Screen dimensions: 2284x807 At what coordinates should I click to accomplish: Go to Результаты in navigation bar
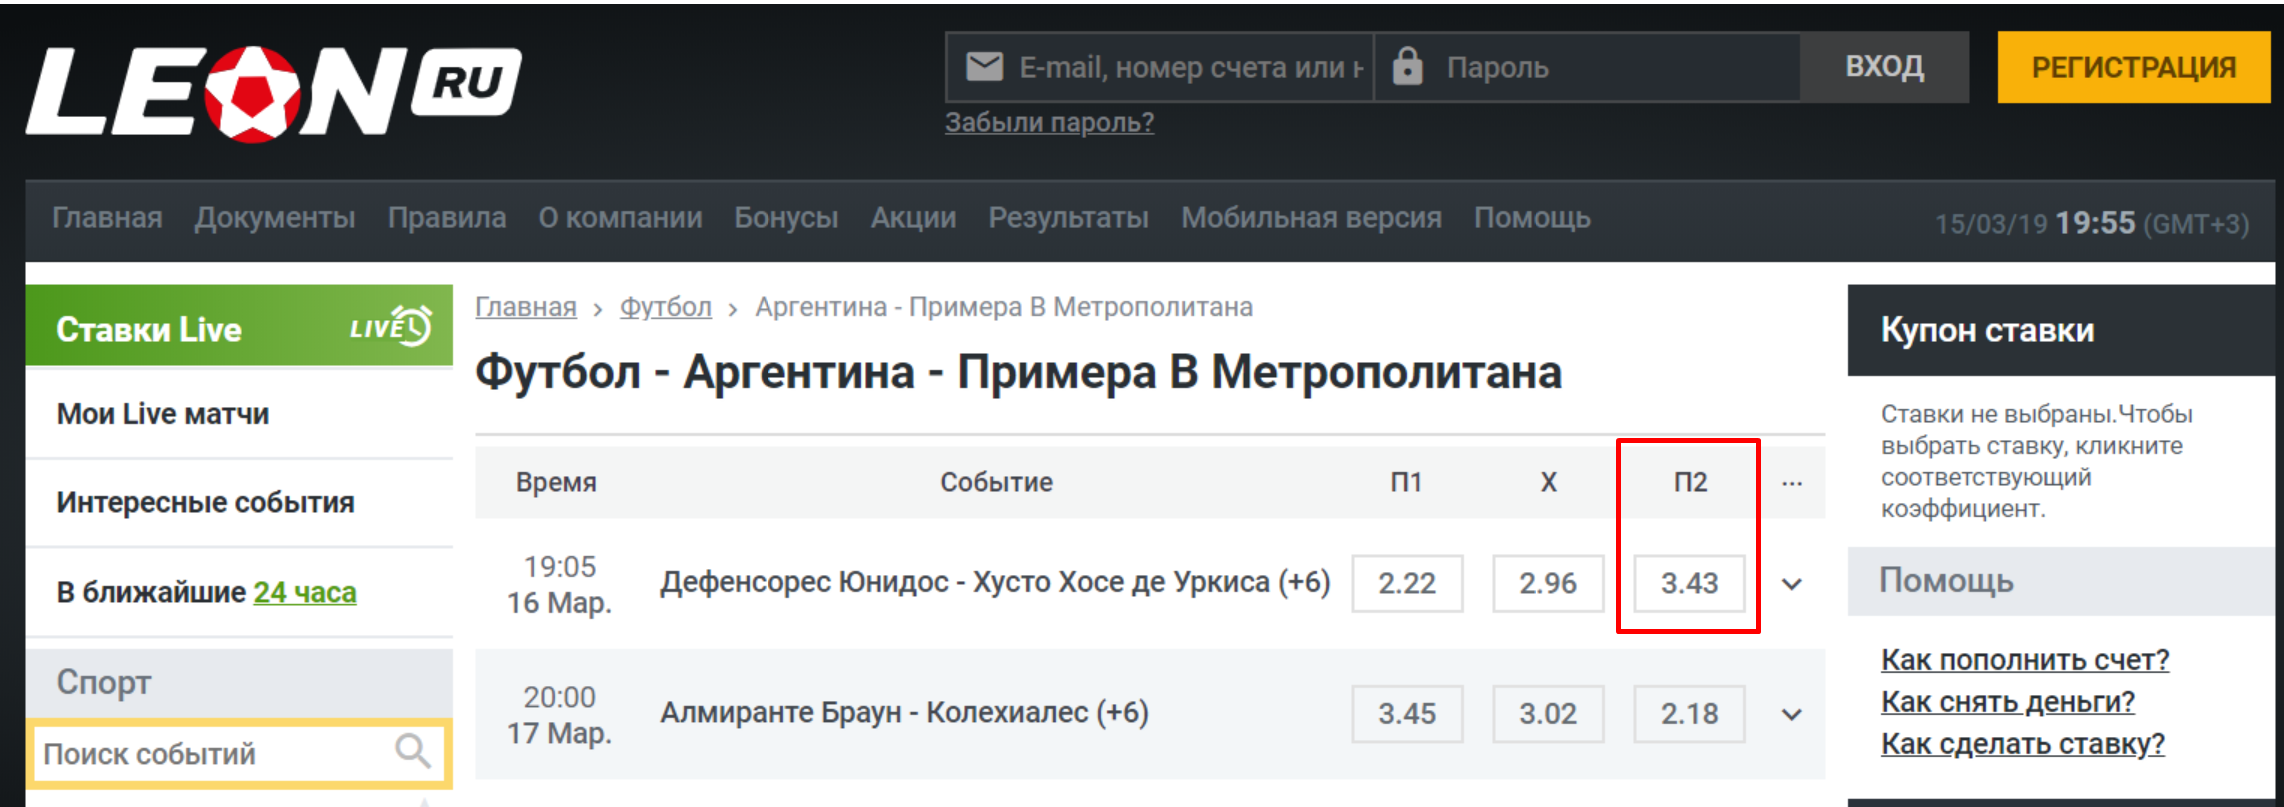pos(1068,218)
